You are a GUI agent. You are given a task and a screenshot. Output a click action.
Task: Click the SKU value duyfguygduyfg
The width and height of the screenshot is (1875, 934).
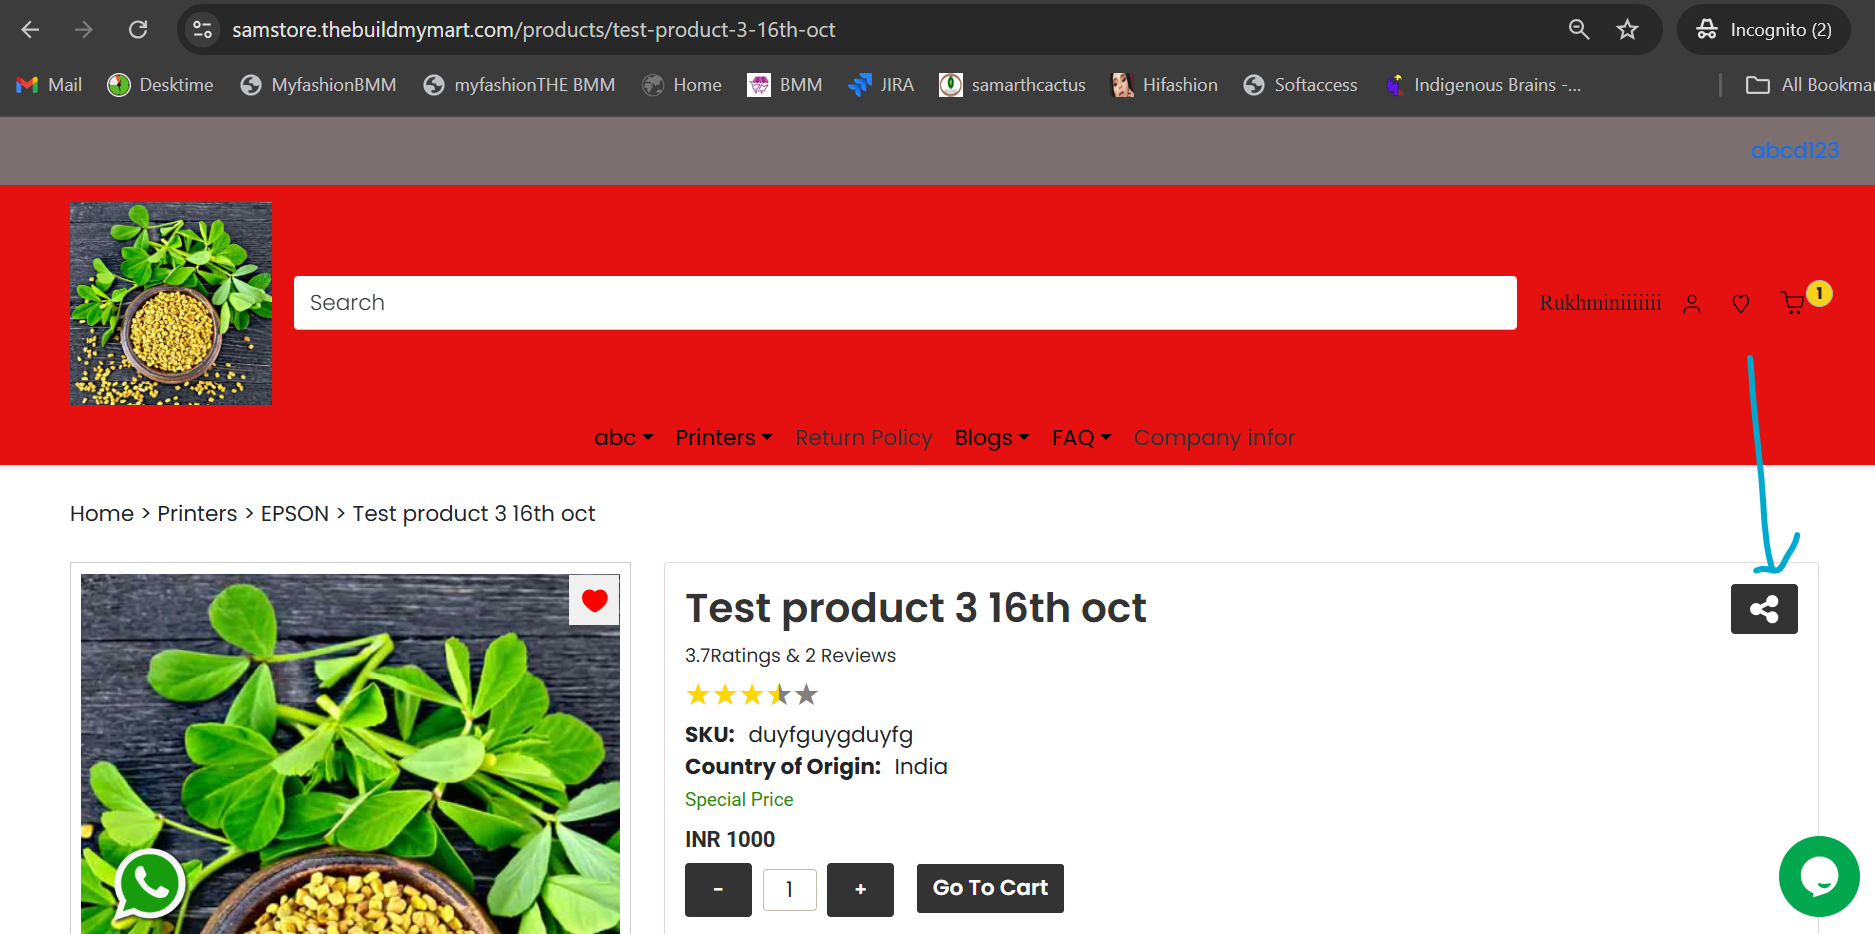coord(830,735)
